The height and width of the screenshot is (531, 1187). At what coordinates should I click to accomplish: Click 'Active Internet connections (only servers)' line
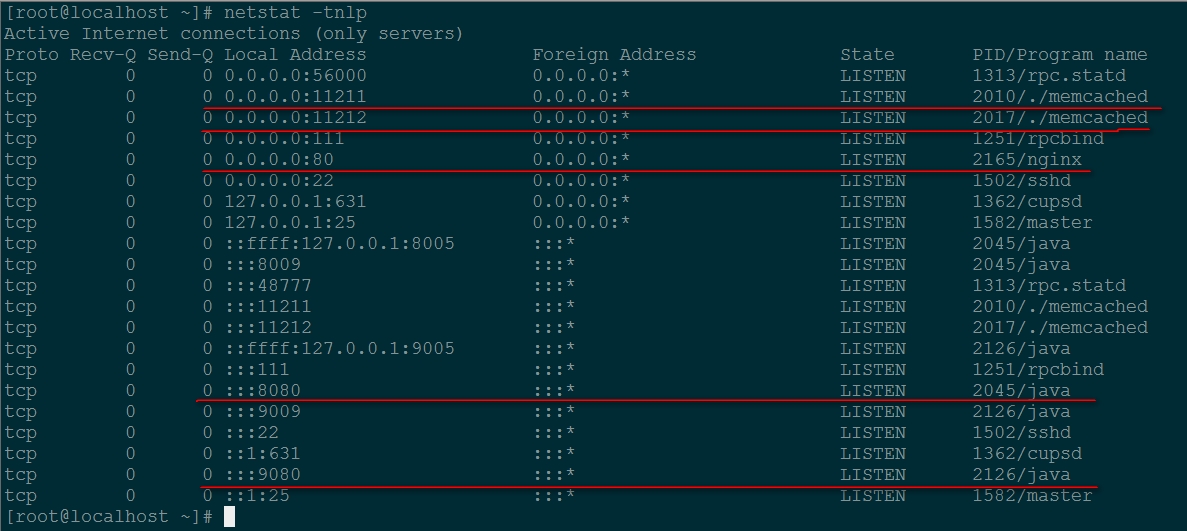pyautogui.click(x=233, y=34)
